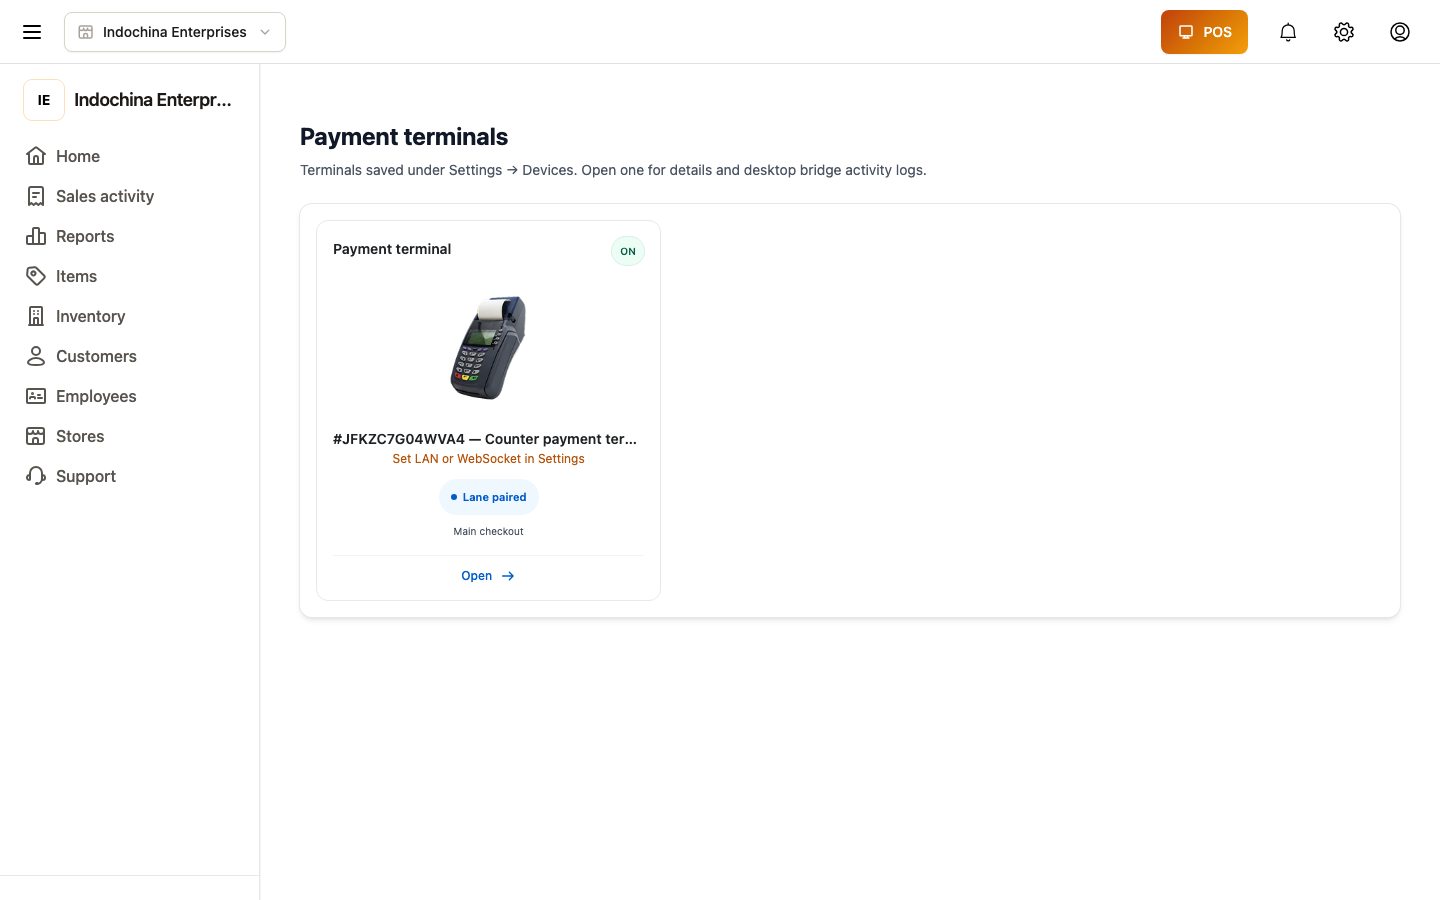The height and width of the screenshot is (900, 1440).
Task: Click the Lane paired status pill
Action: coord(488,497)
